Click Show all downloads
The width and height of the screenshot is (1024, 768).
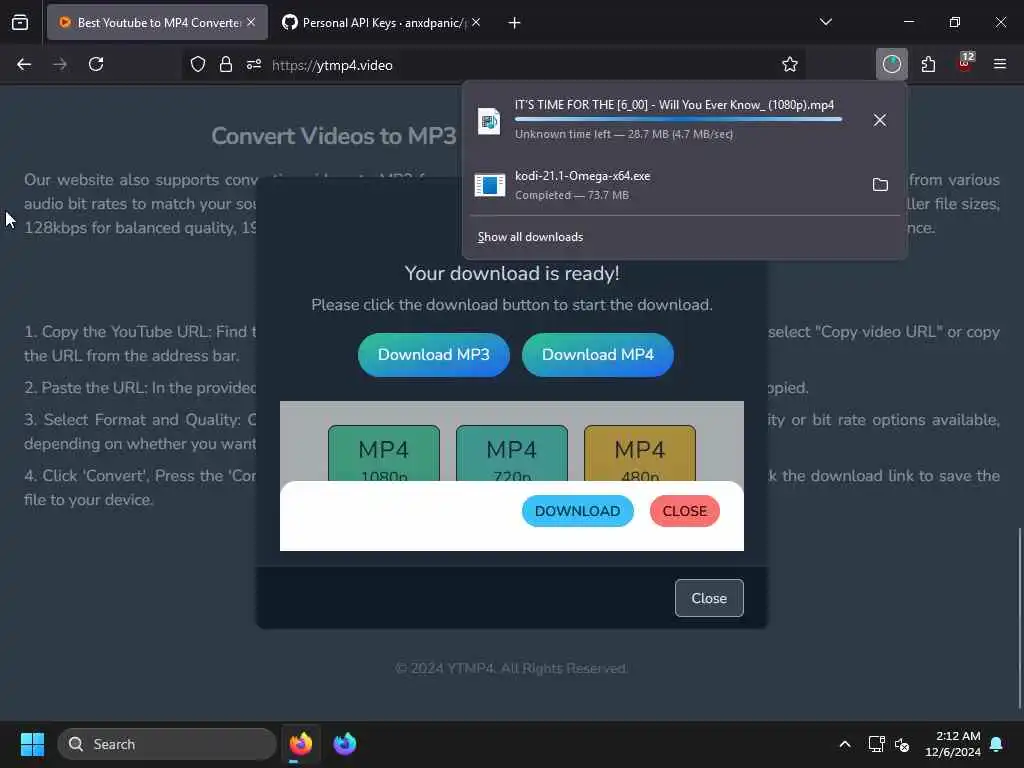530,237
